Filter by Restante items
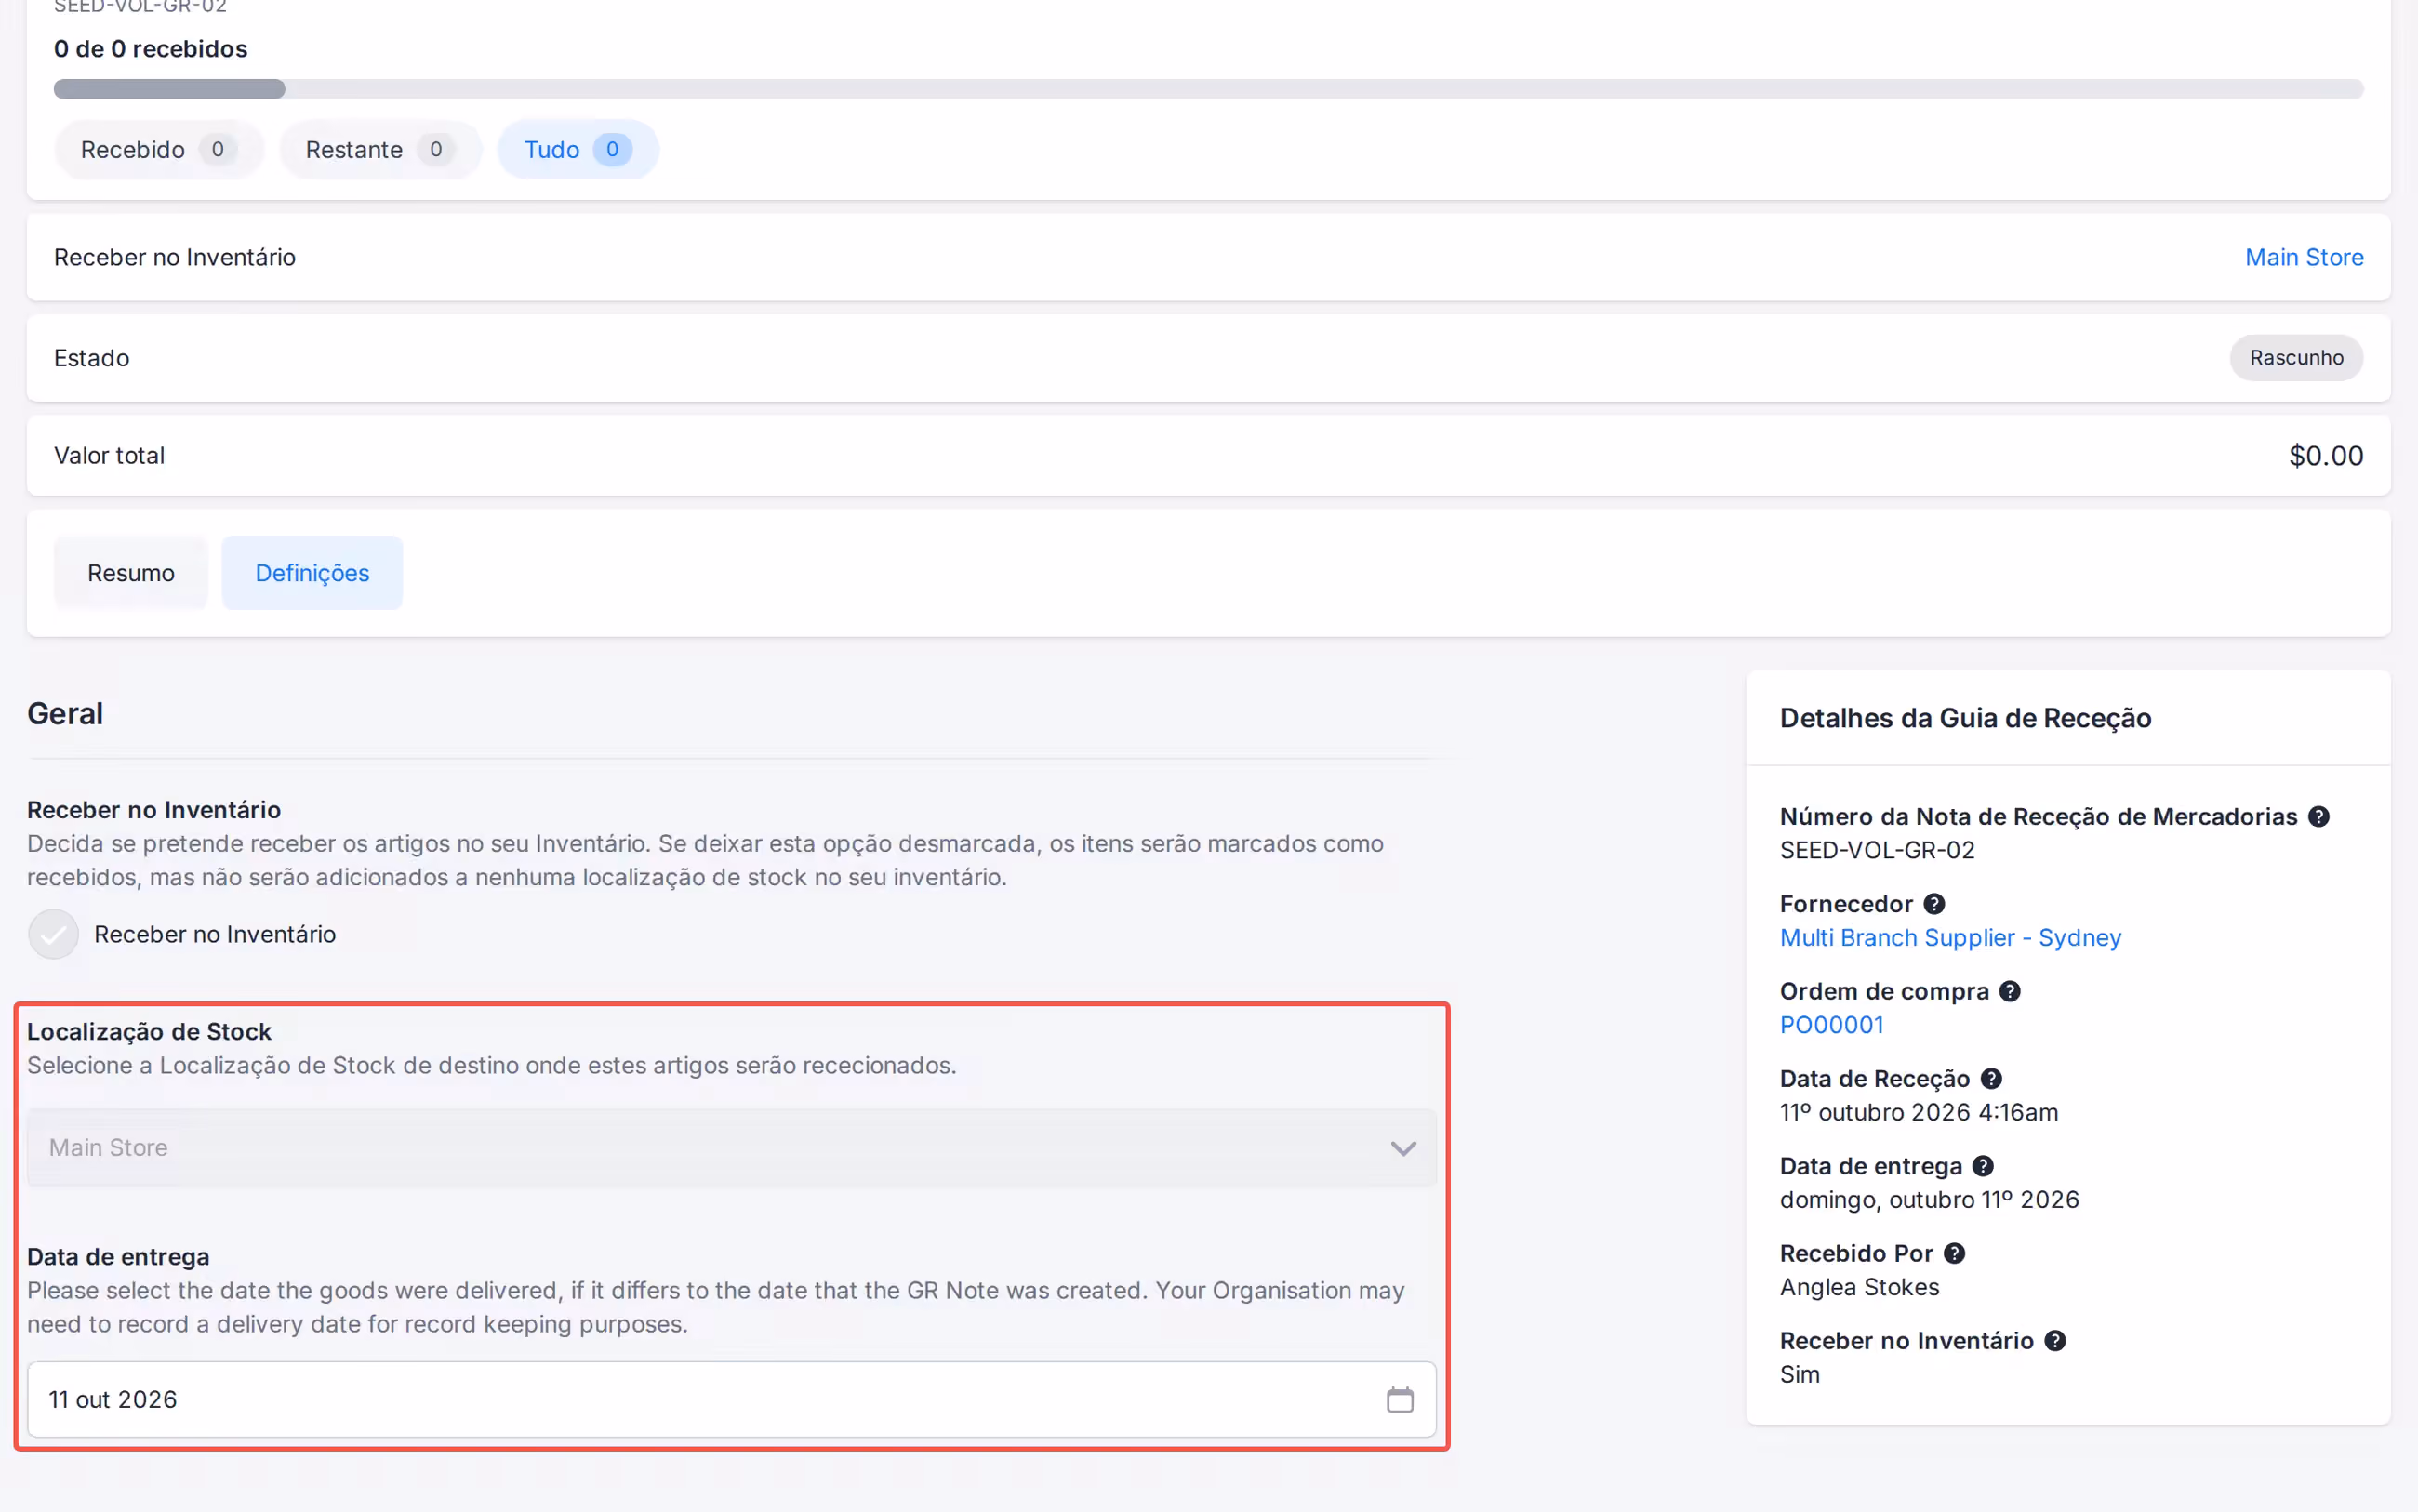2418x1512 pixels. point(380,150)
